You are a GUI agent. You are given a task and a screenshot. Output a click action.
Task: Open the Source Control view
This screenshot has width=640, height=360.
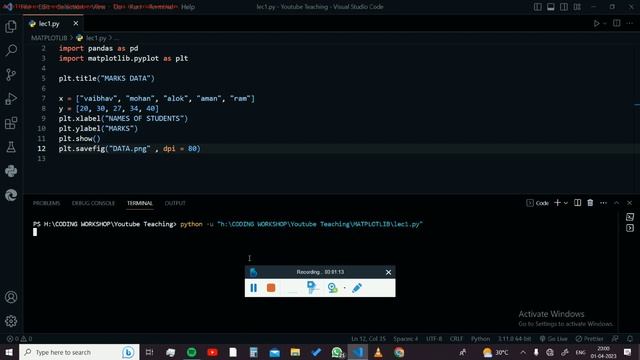(11, 74)
